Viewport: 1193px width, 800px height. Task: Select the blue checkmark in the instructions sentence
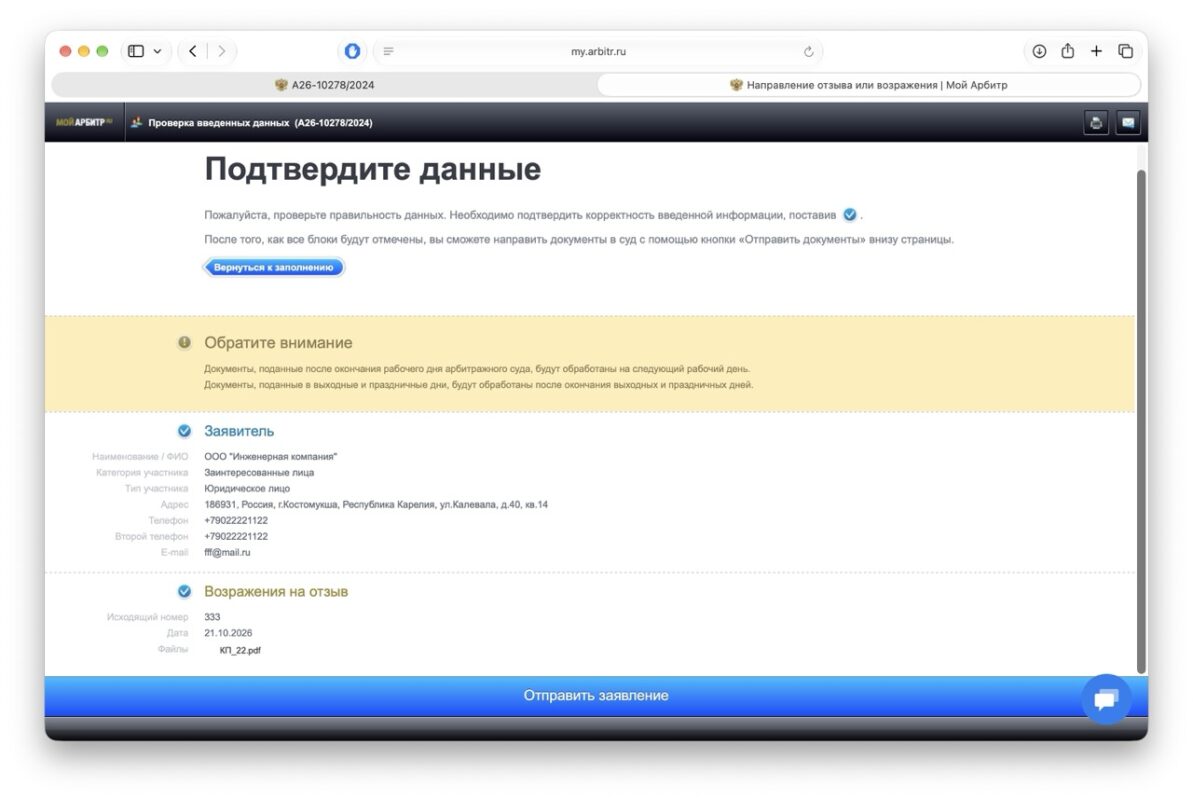point(850,215)
